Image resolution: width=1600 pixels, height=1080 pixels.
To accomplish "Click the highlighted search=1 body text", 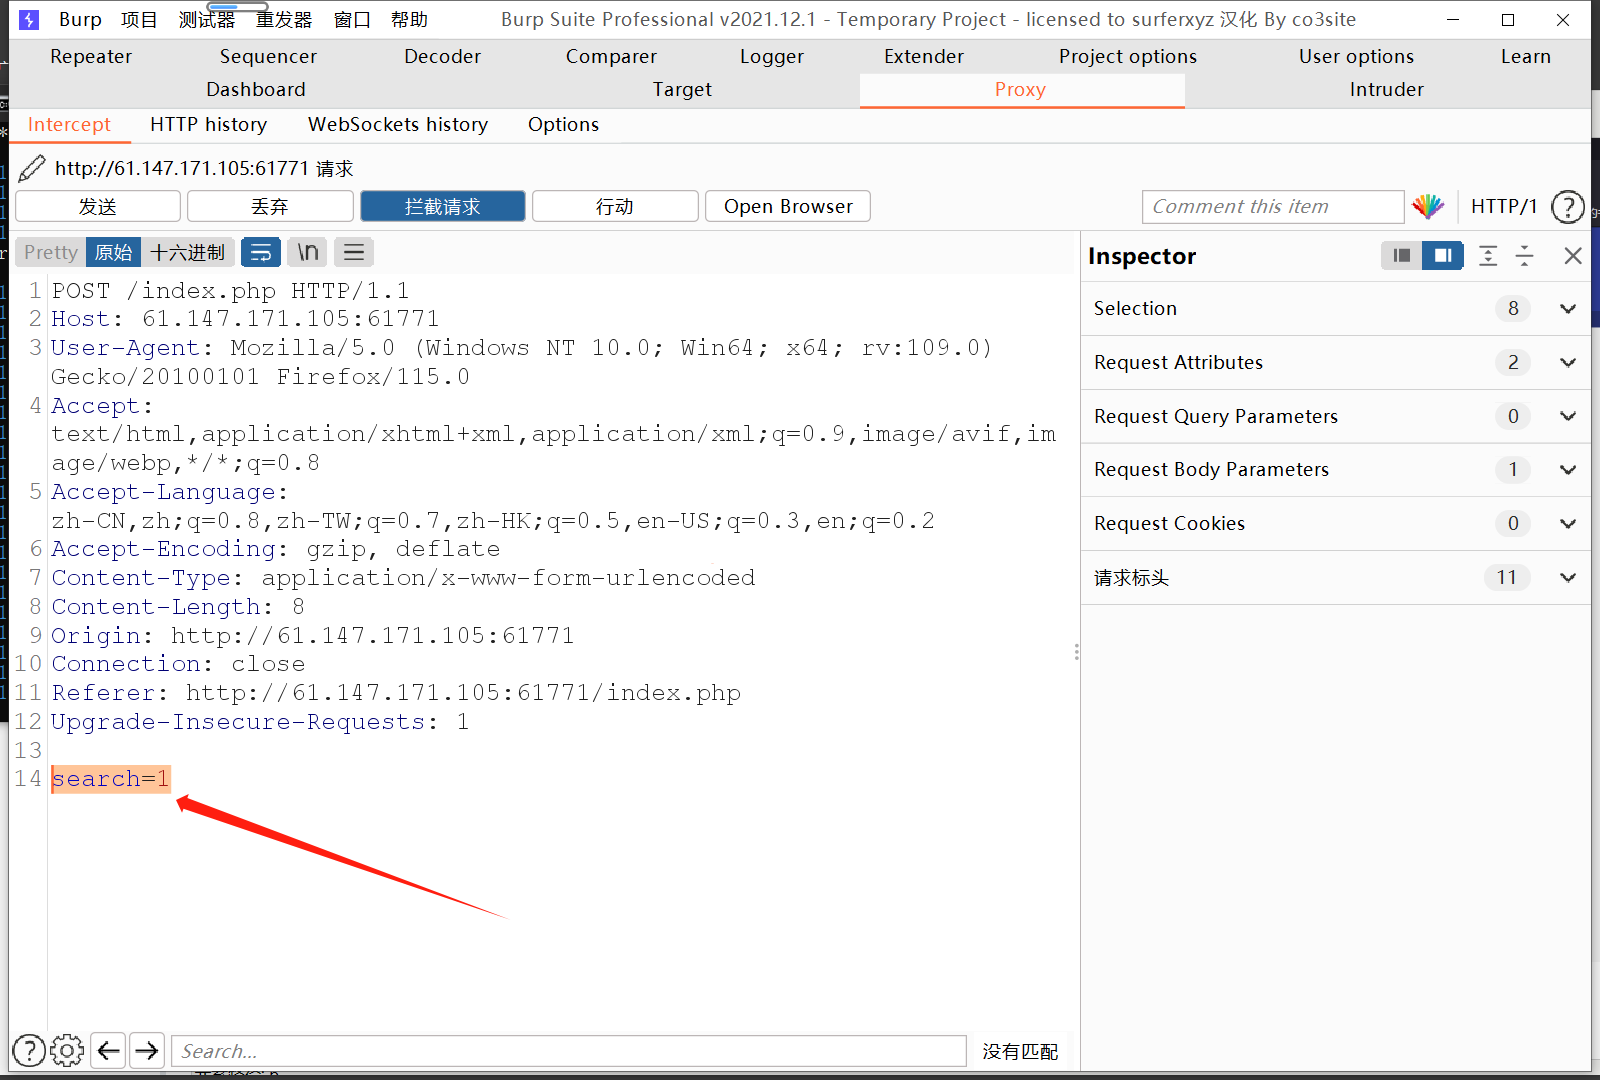I will [x=111, y=779].
